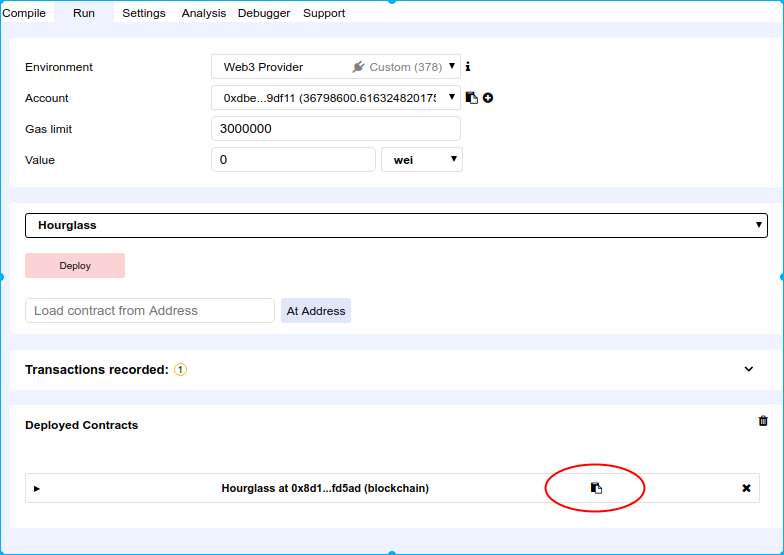
Task: Copy the deployed Hourglass contract address
Action: [596, 488]
